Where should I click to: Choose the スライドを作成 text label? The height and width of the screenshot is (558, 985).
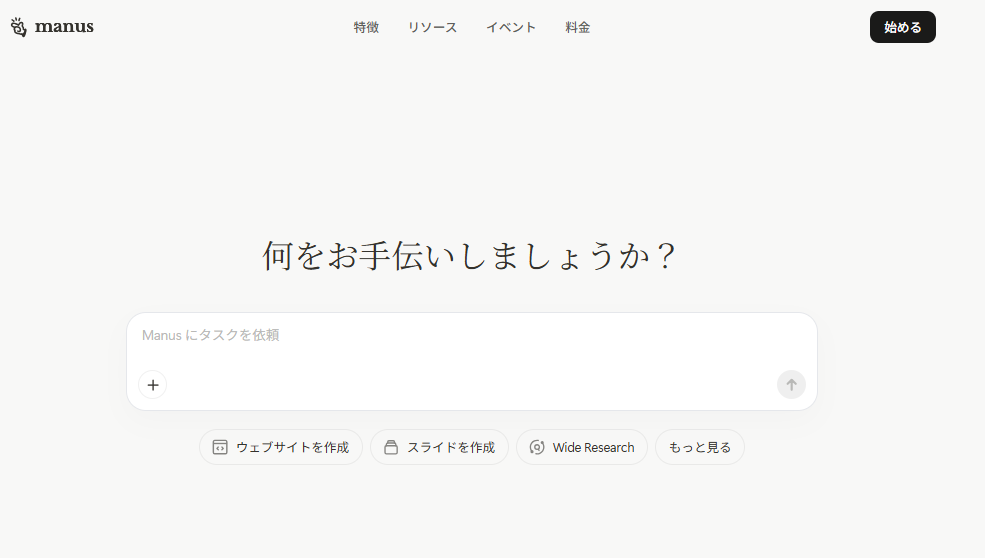tap(451, 447)
